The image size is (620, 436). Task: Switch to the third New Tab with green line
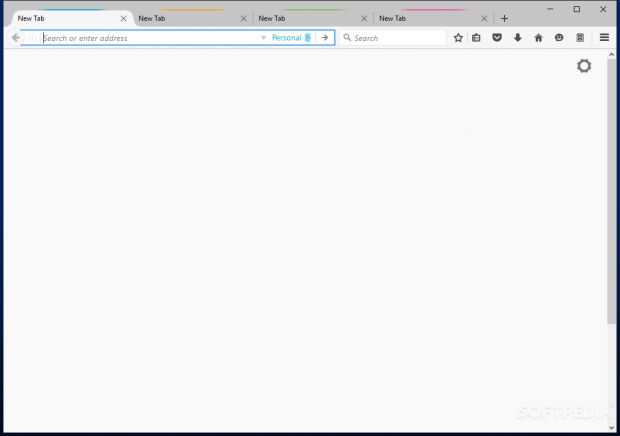pos(305,18)
